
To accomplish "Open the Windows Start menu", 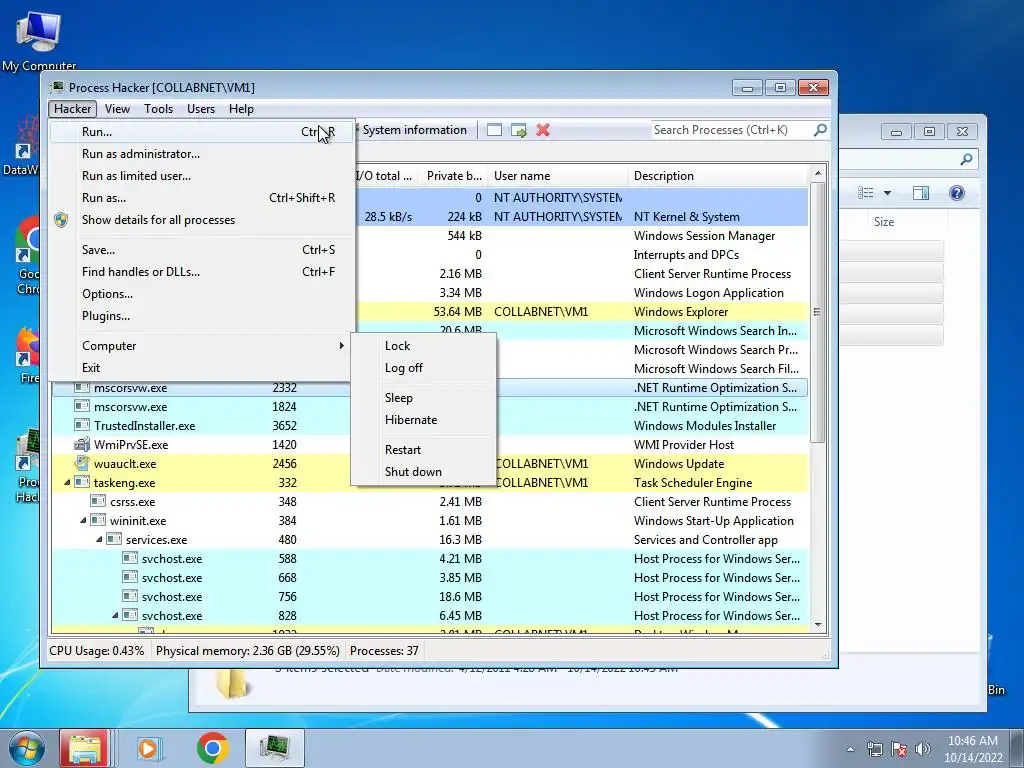I will [26, 748].
